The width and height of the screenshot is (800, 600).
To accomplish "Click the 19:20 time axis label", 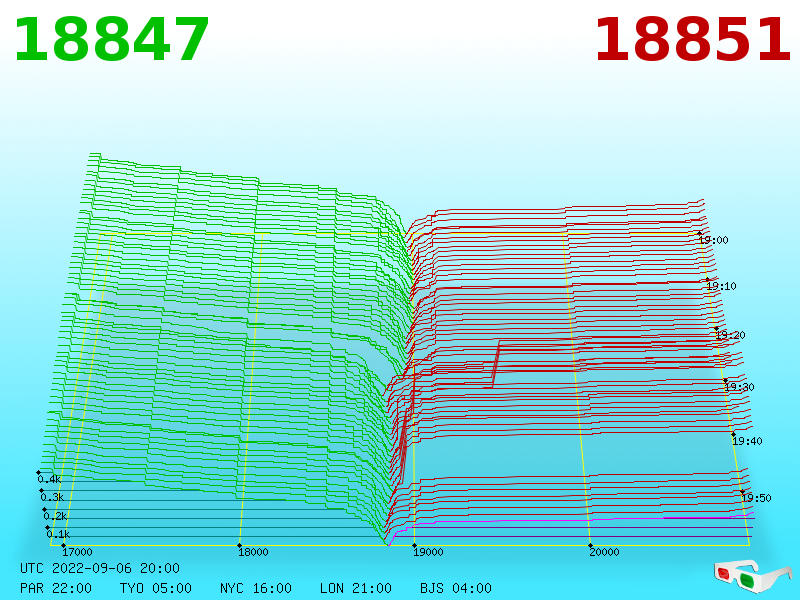I will [731, 335].
